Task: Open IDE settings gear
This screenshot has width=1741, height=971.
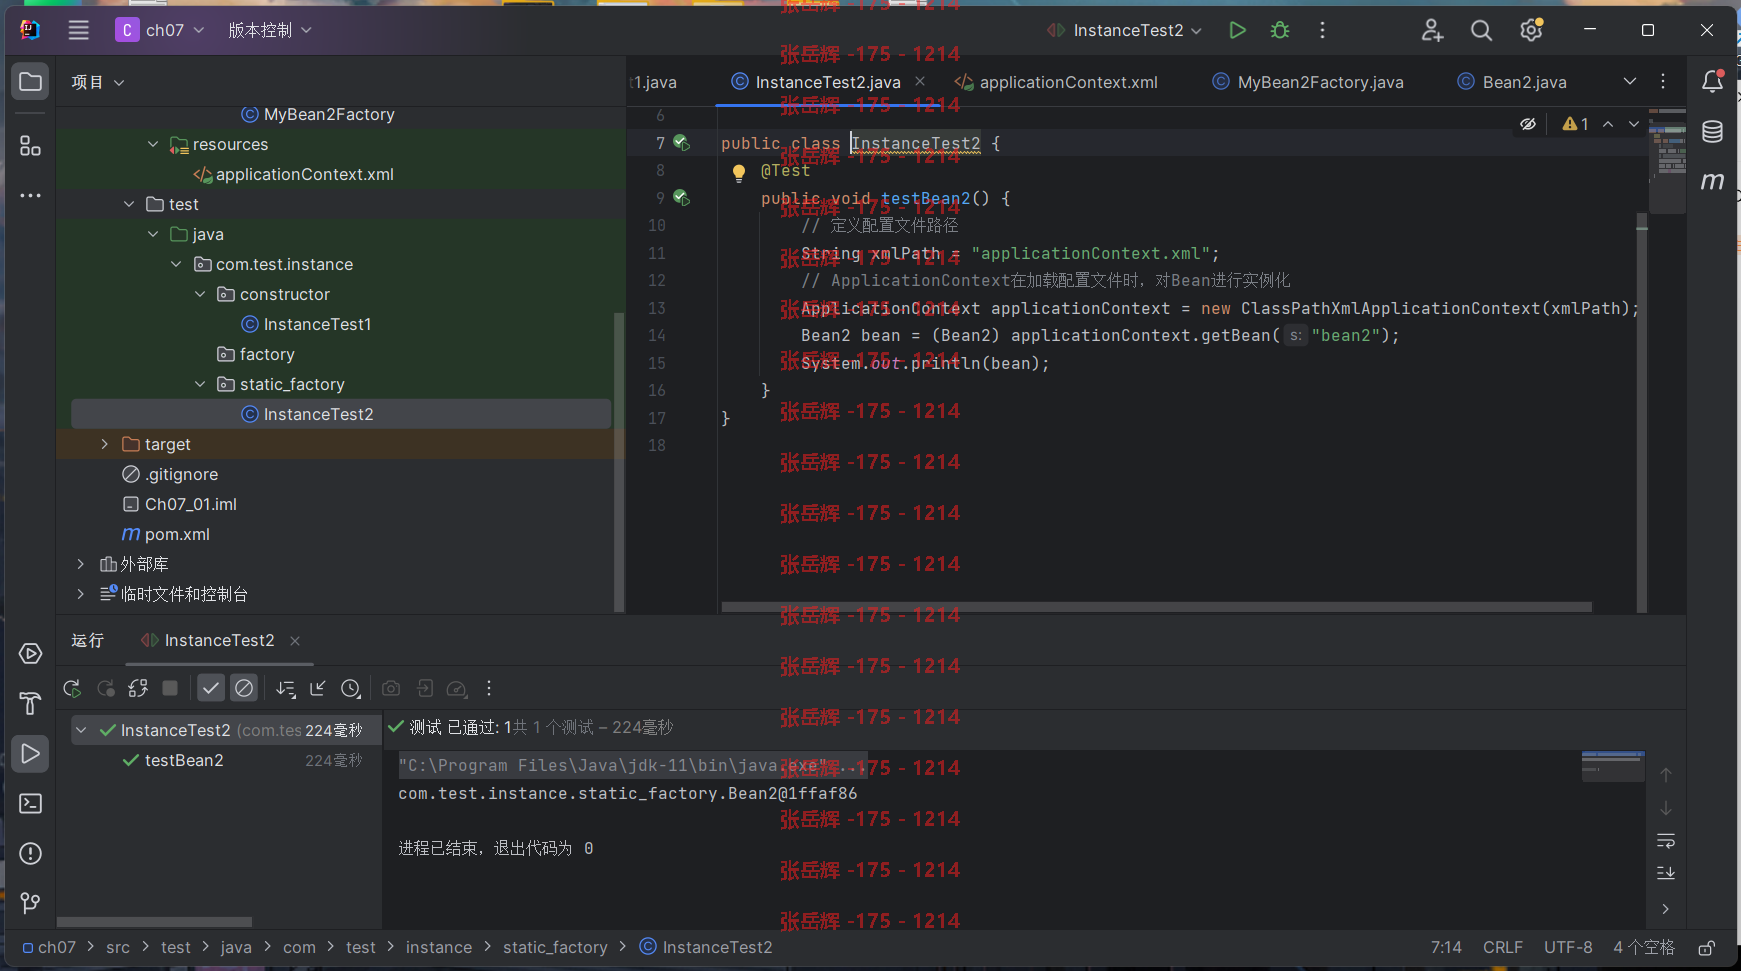Action: click(1531, 30)
